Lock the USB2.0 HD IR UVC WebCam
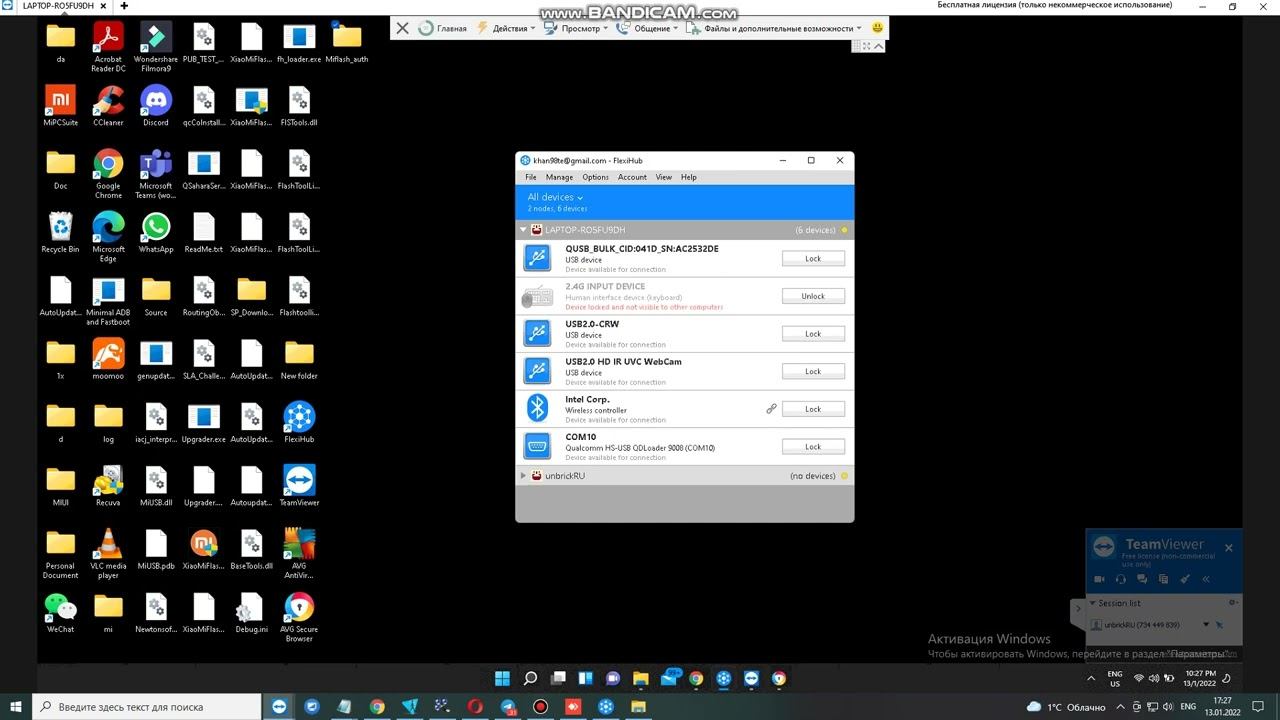This screenshot has width=1280, height=720. click(813, 371)
